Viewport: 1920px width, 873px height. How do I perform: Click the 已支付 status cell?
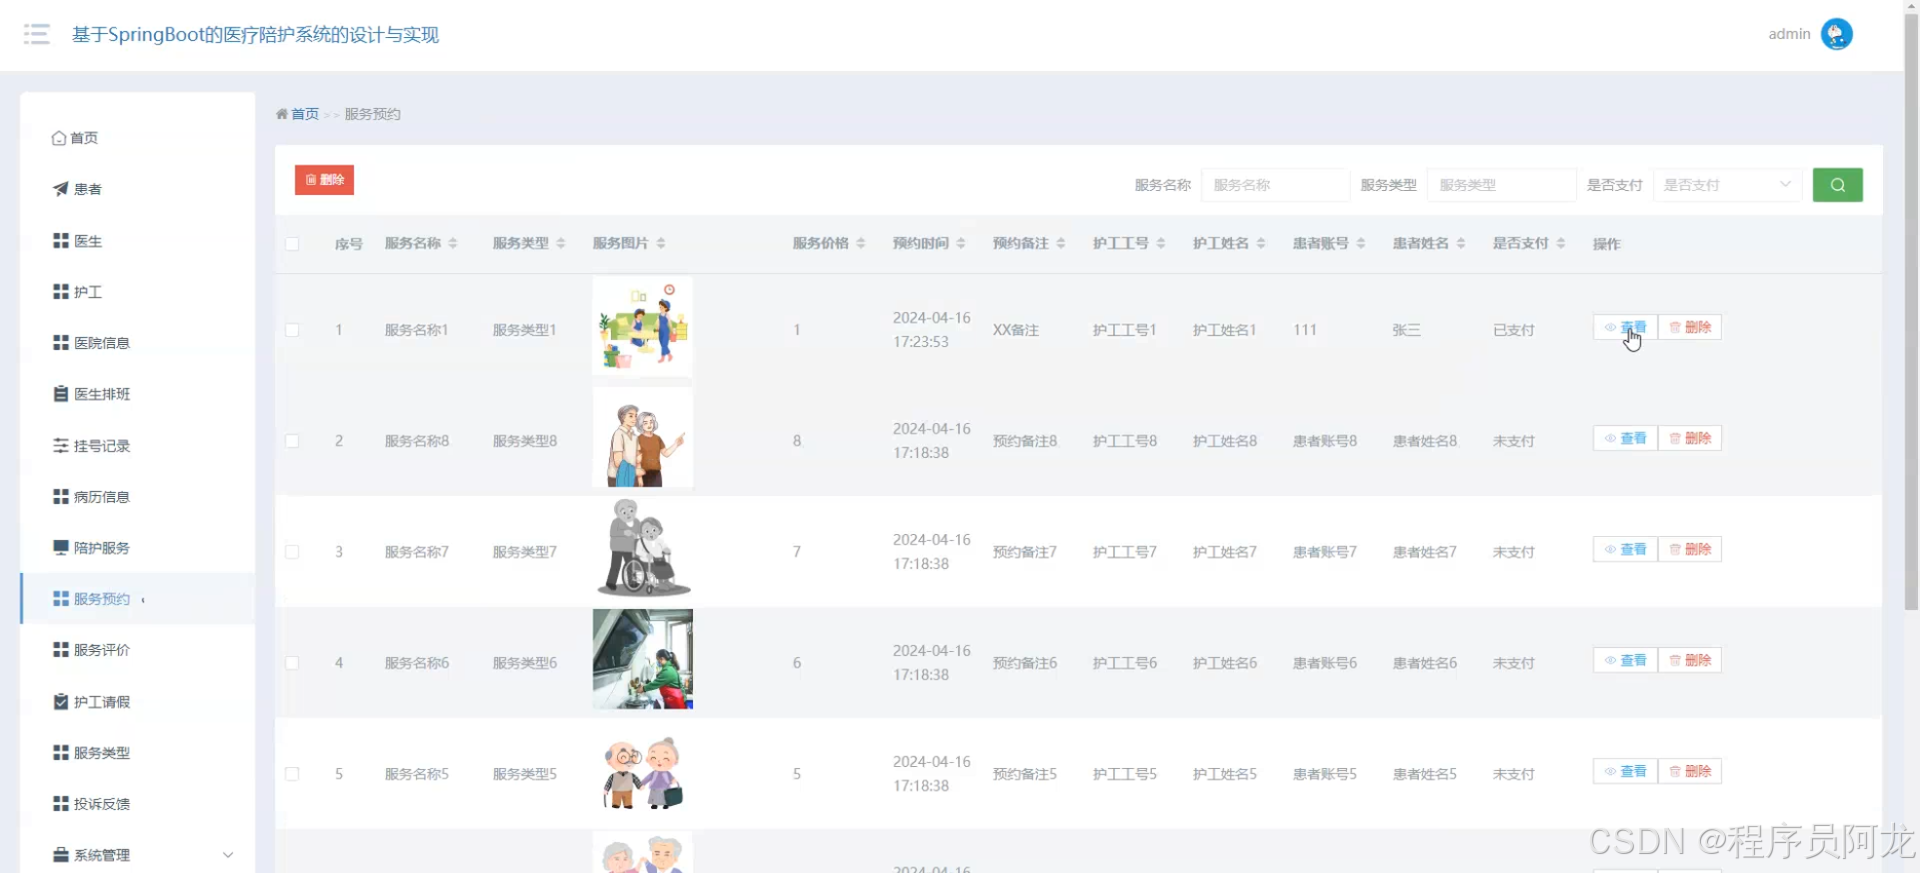pos(1513,330)
